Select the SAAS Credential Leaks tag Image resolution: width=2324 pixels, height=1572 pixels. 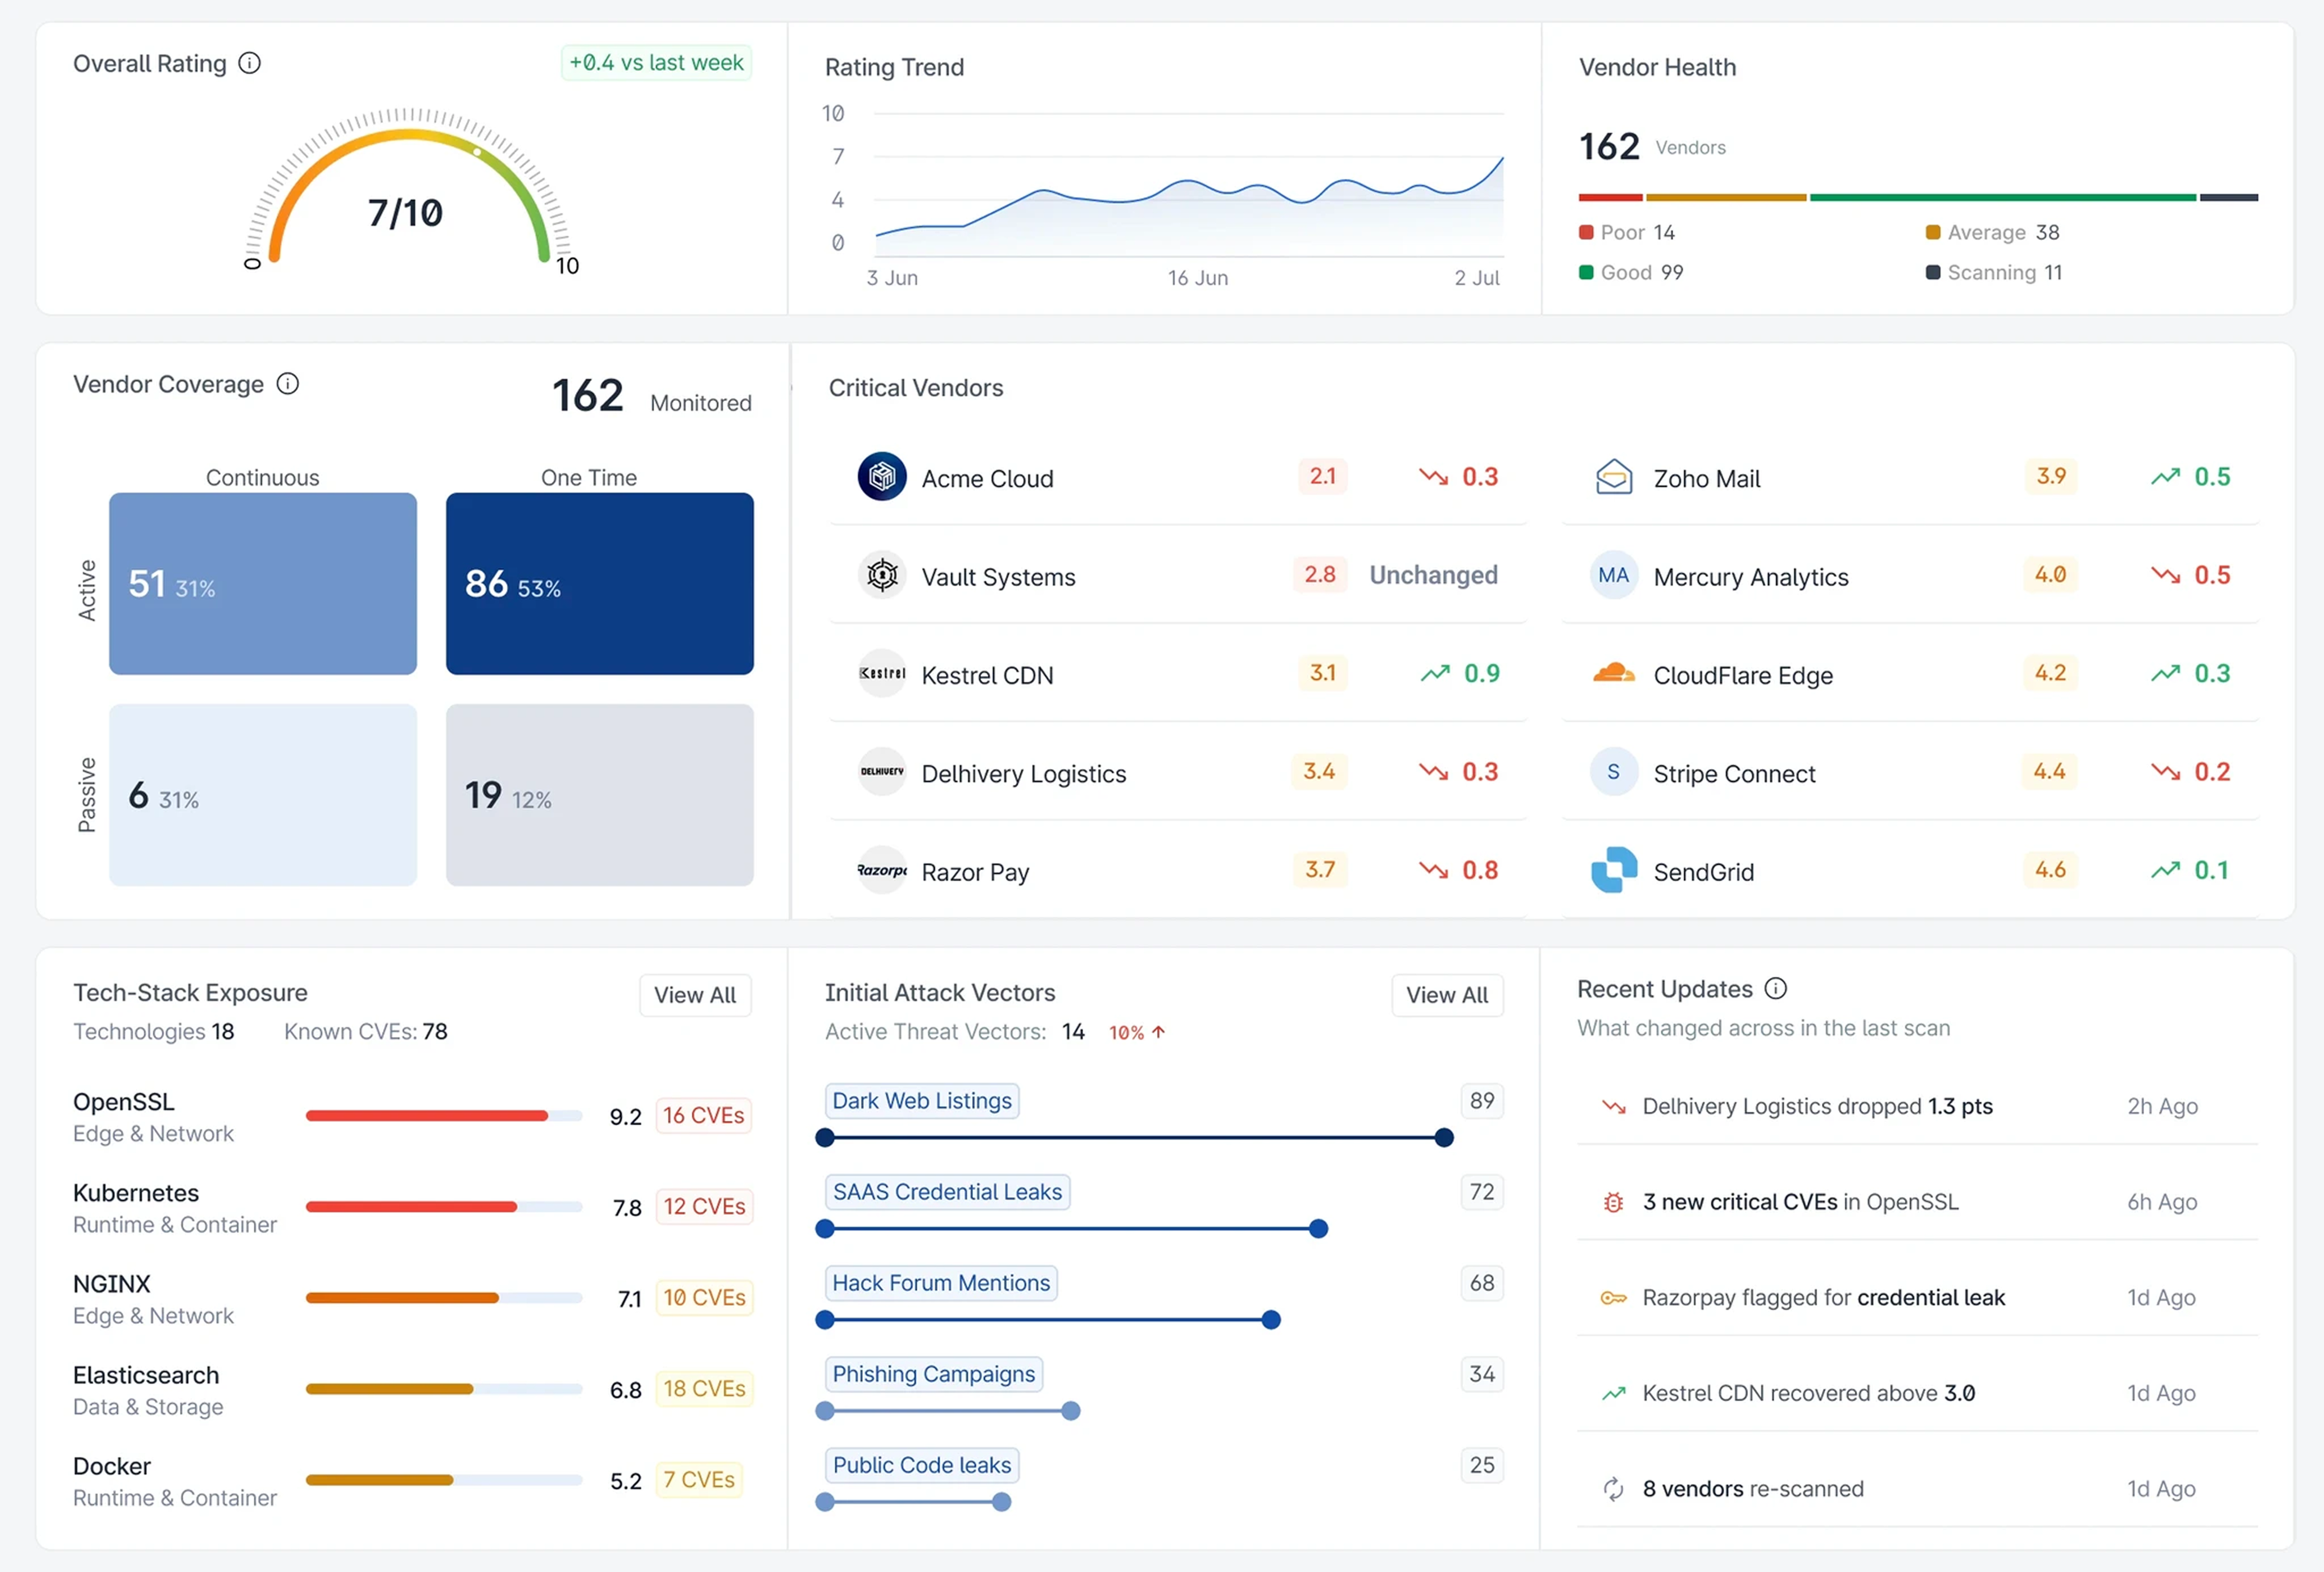pos(947,1192)
